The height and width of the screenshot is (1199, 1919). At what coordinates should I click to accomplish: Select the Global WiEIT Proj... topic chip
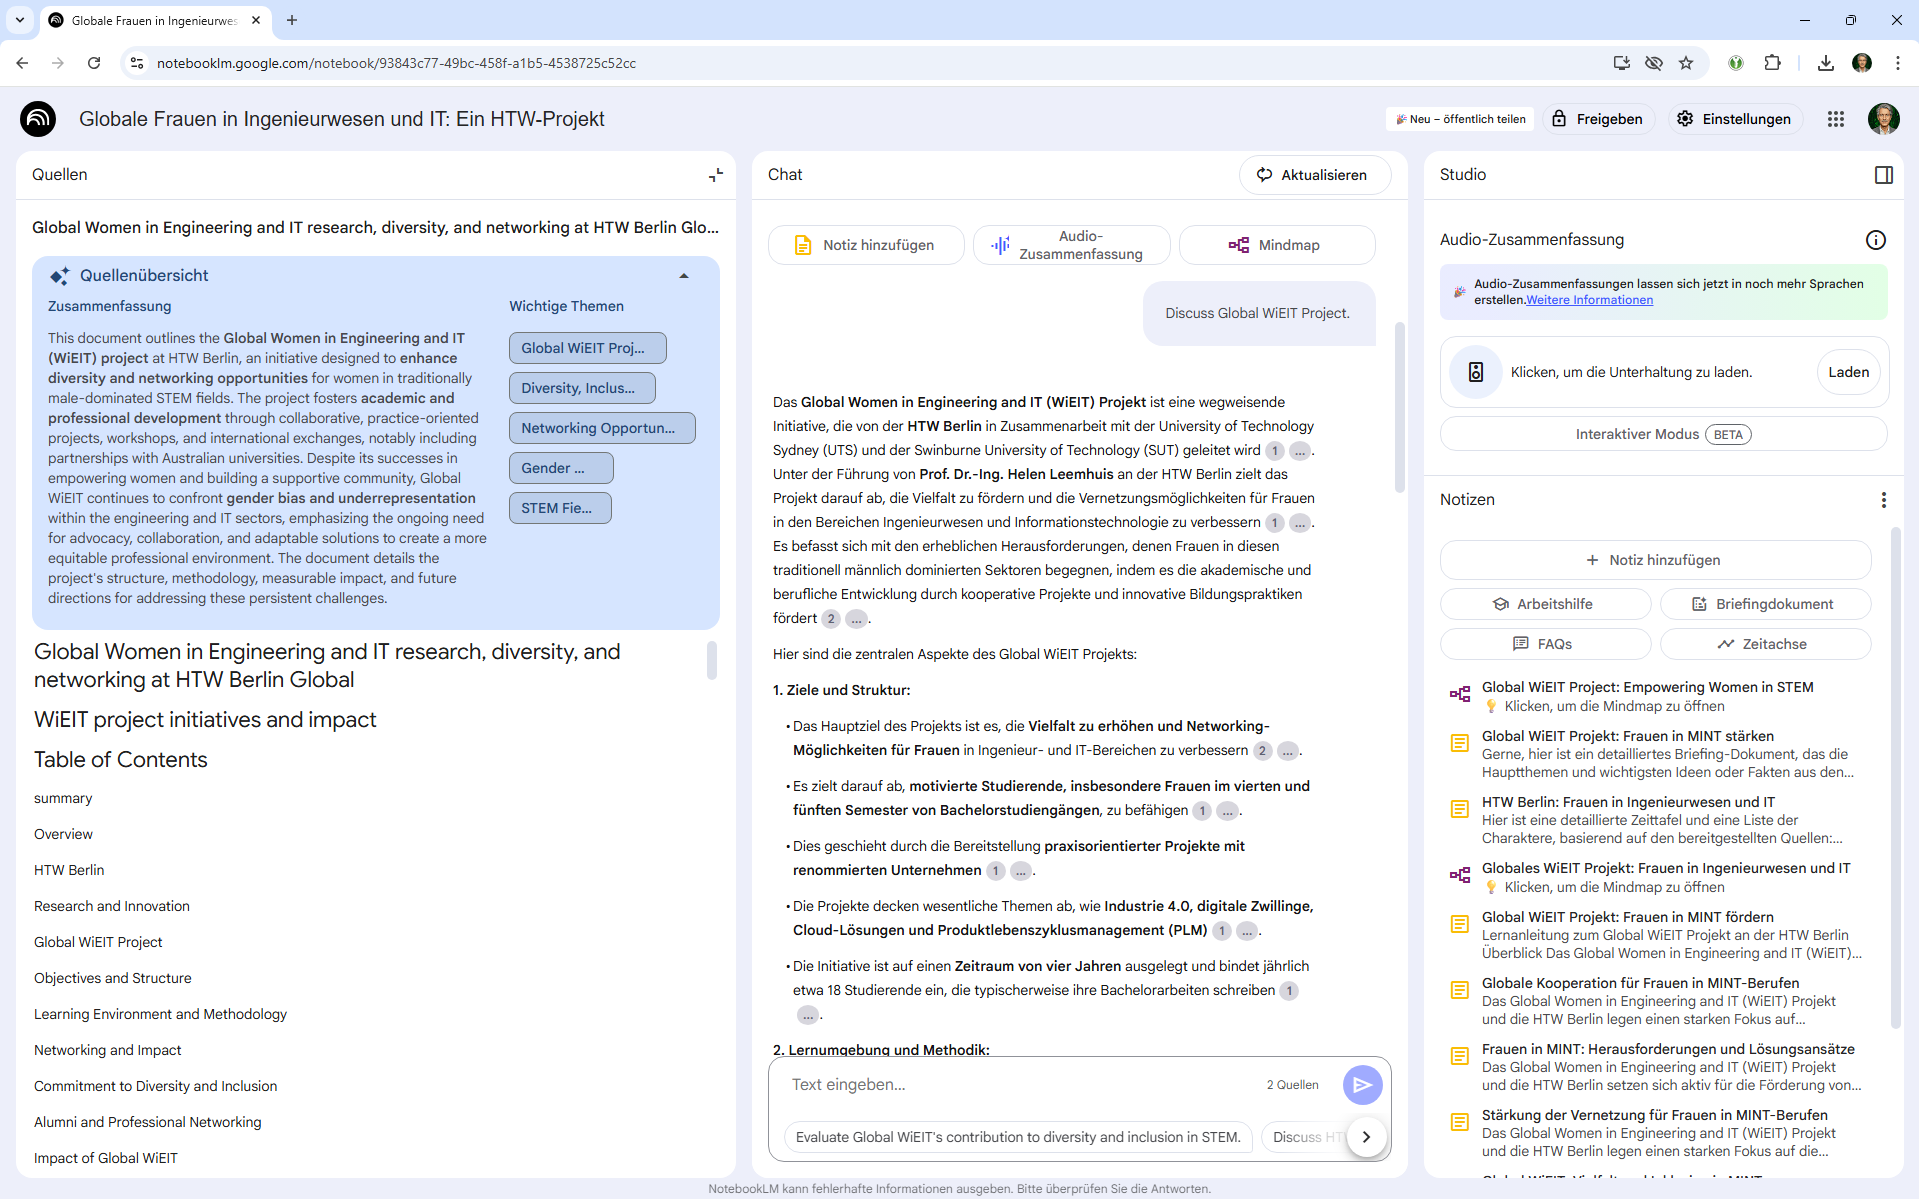(587, 348)
